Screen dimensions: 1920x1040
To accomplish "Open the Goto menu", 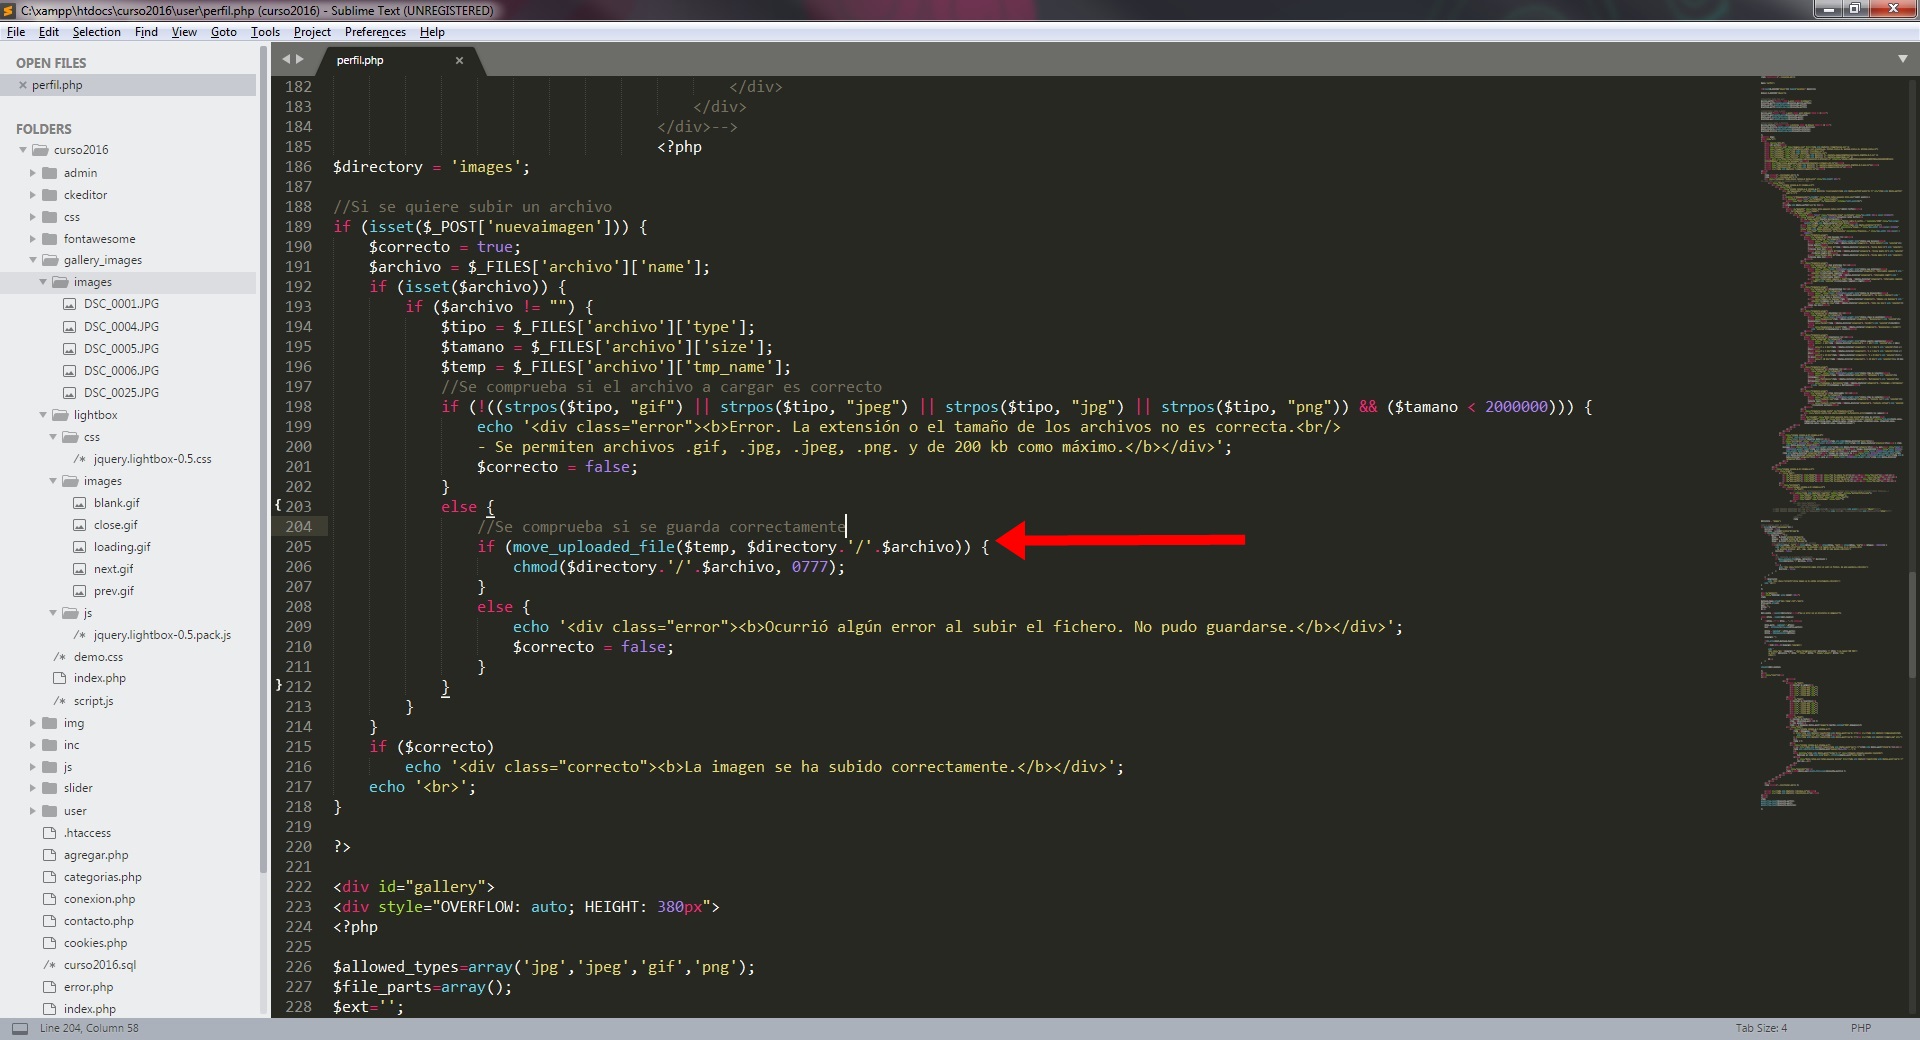I will click(x=223, y=32).
